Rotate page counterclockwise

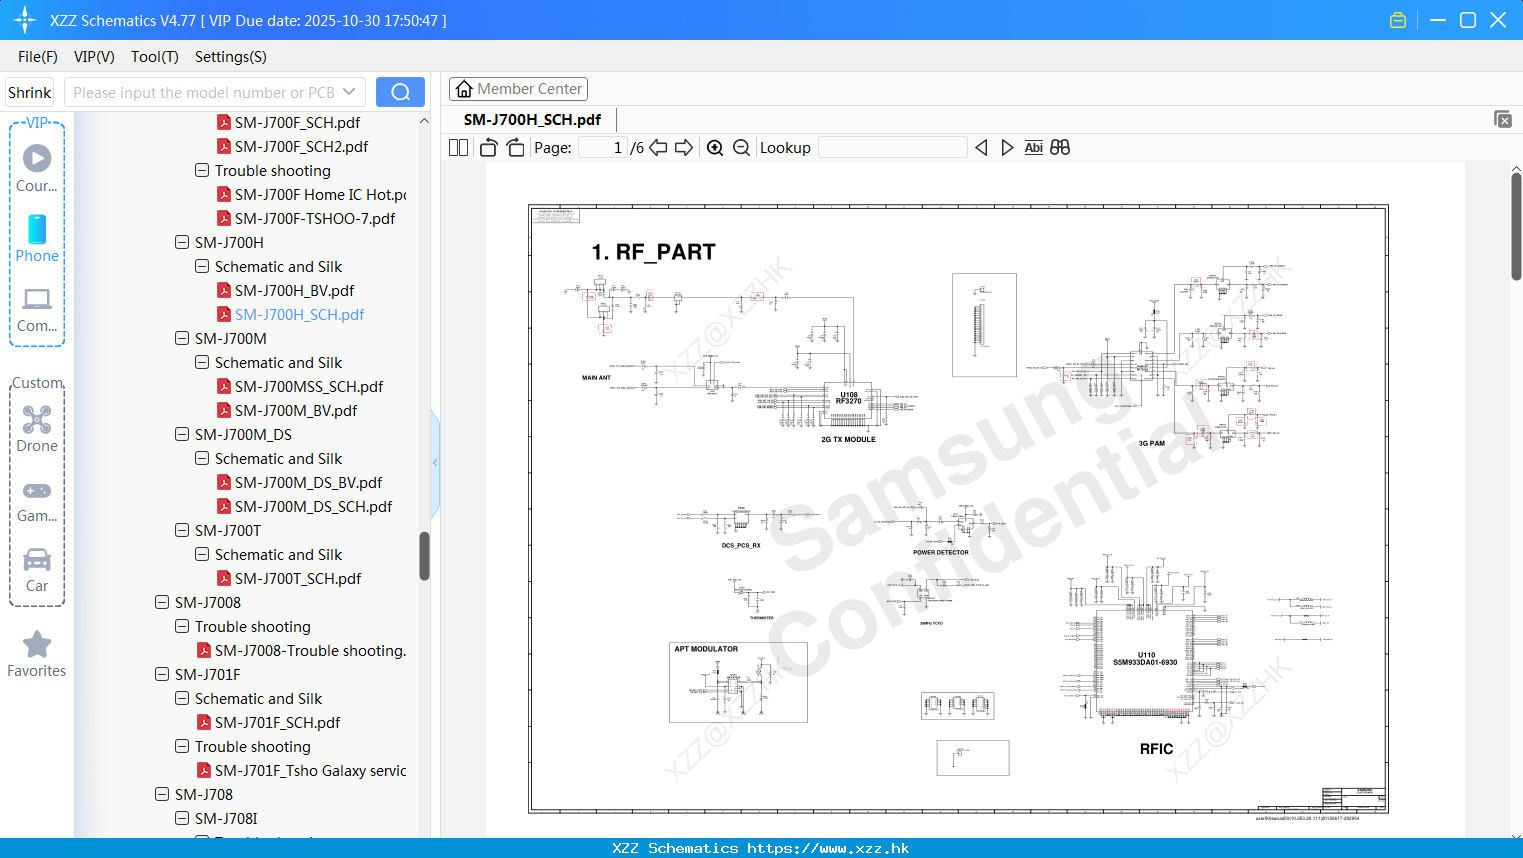click(488, 148)
